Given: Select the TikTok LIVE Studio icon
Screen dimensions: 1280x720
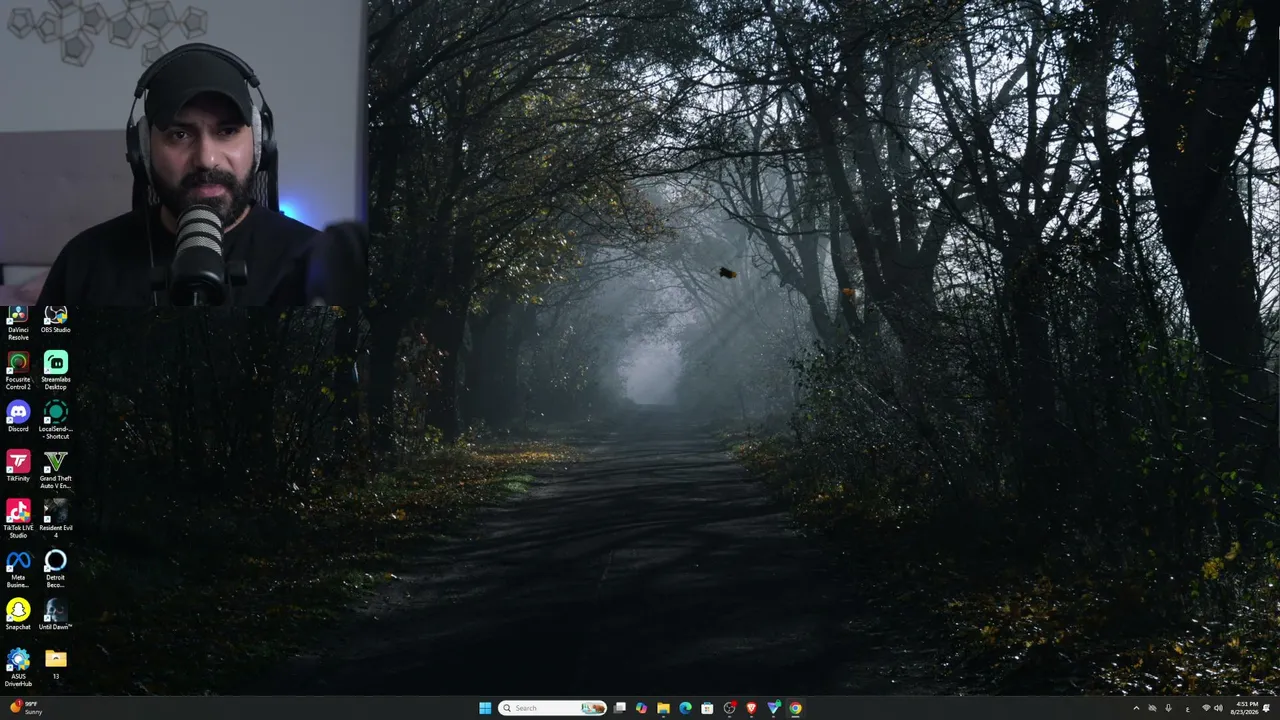Looking at the screenshot, I should point(18,519).
